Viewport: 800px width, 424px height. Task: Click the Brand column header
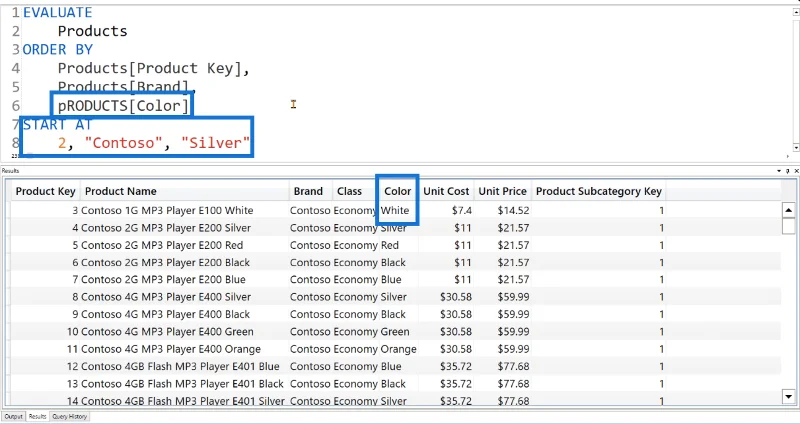pos(311,191)
